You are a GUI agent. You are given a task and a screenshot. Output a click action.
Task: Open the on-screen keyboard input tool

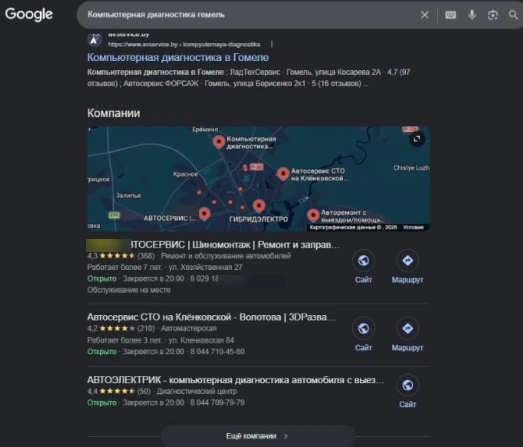pyautogui.click(x=450, y=15)
